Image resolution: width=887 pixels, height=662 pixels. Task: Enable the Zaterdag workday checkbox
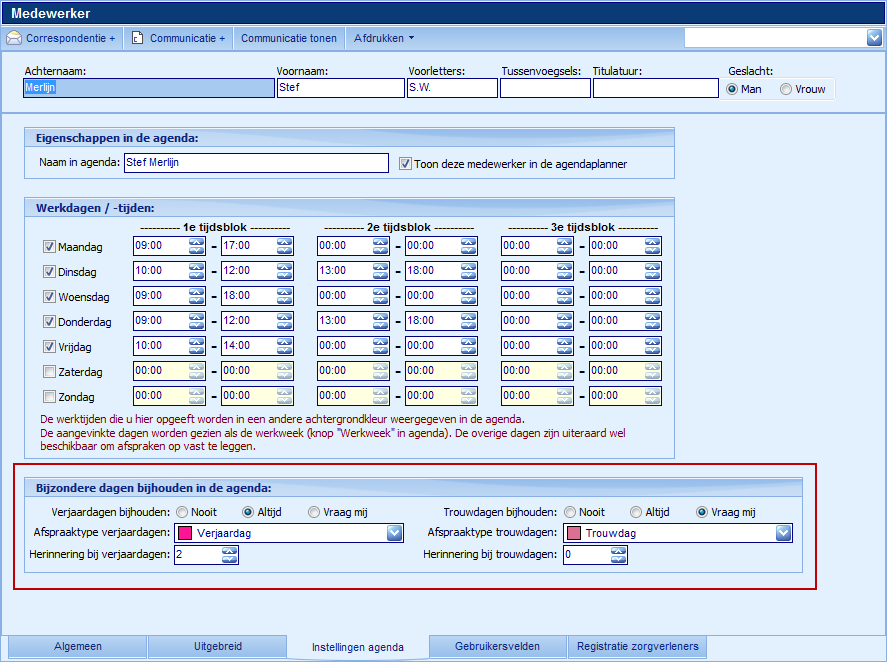(49, 371)
